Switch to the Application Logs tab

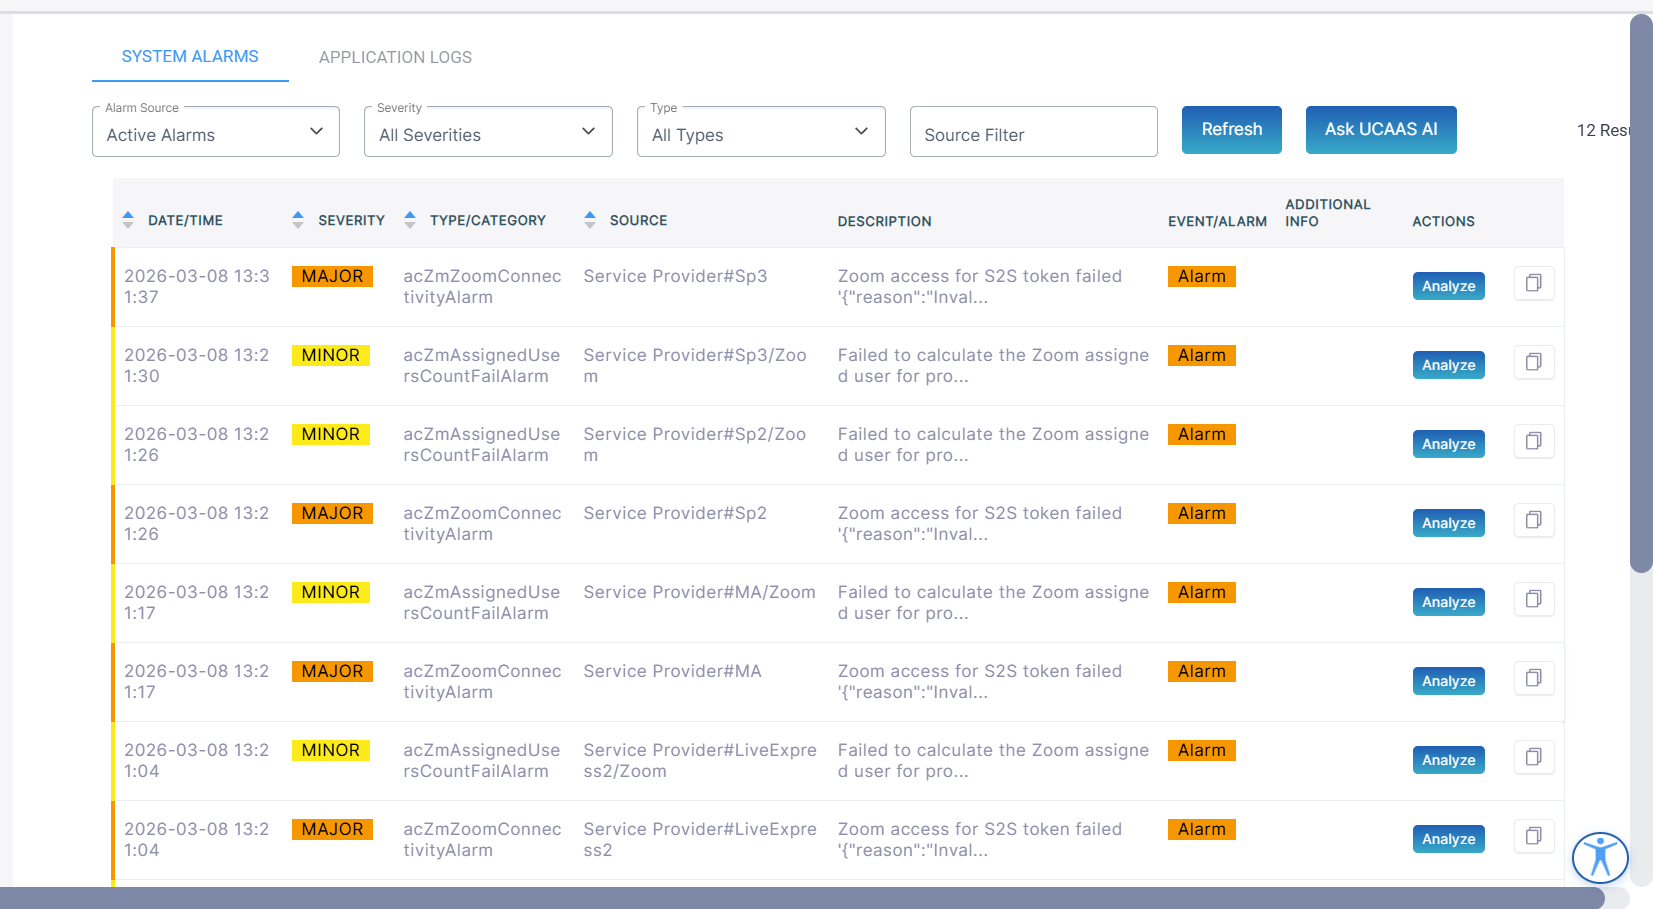pyautogui.click(x=395, y=57)
